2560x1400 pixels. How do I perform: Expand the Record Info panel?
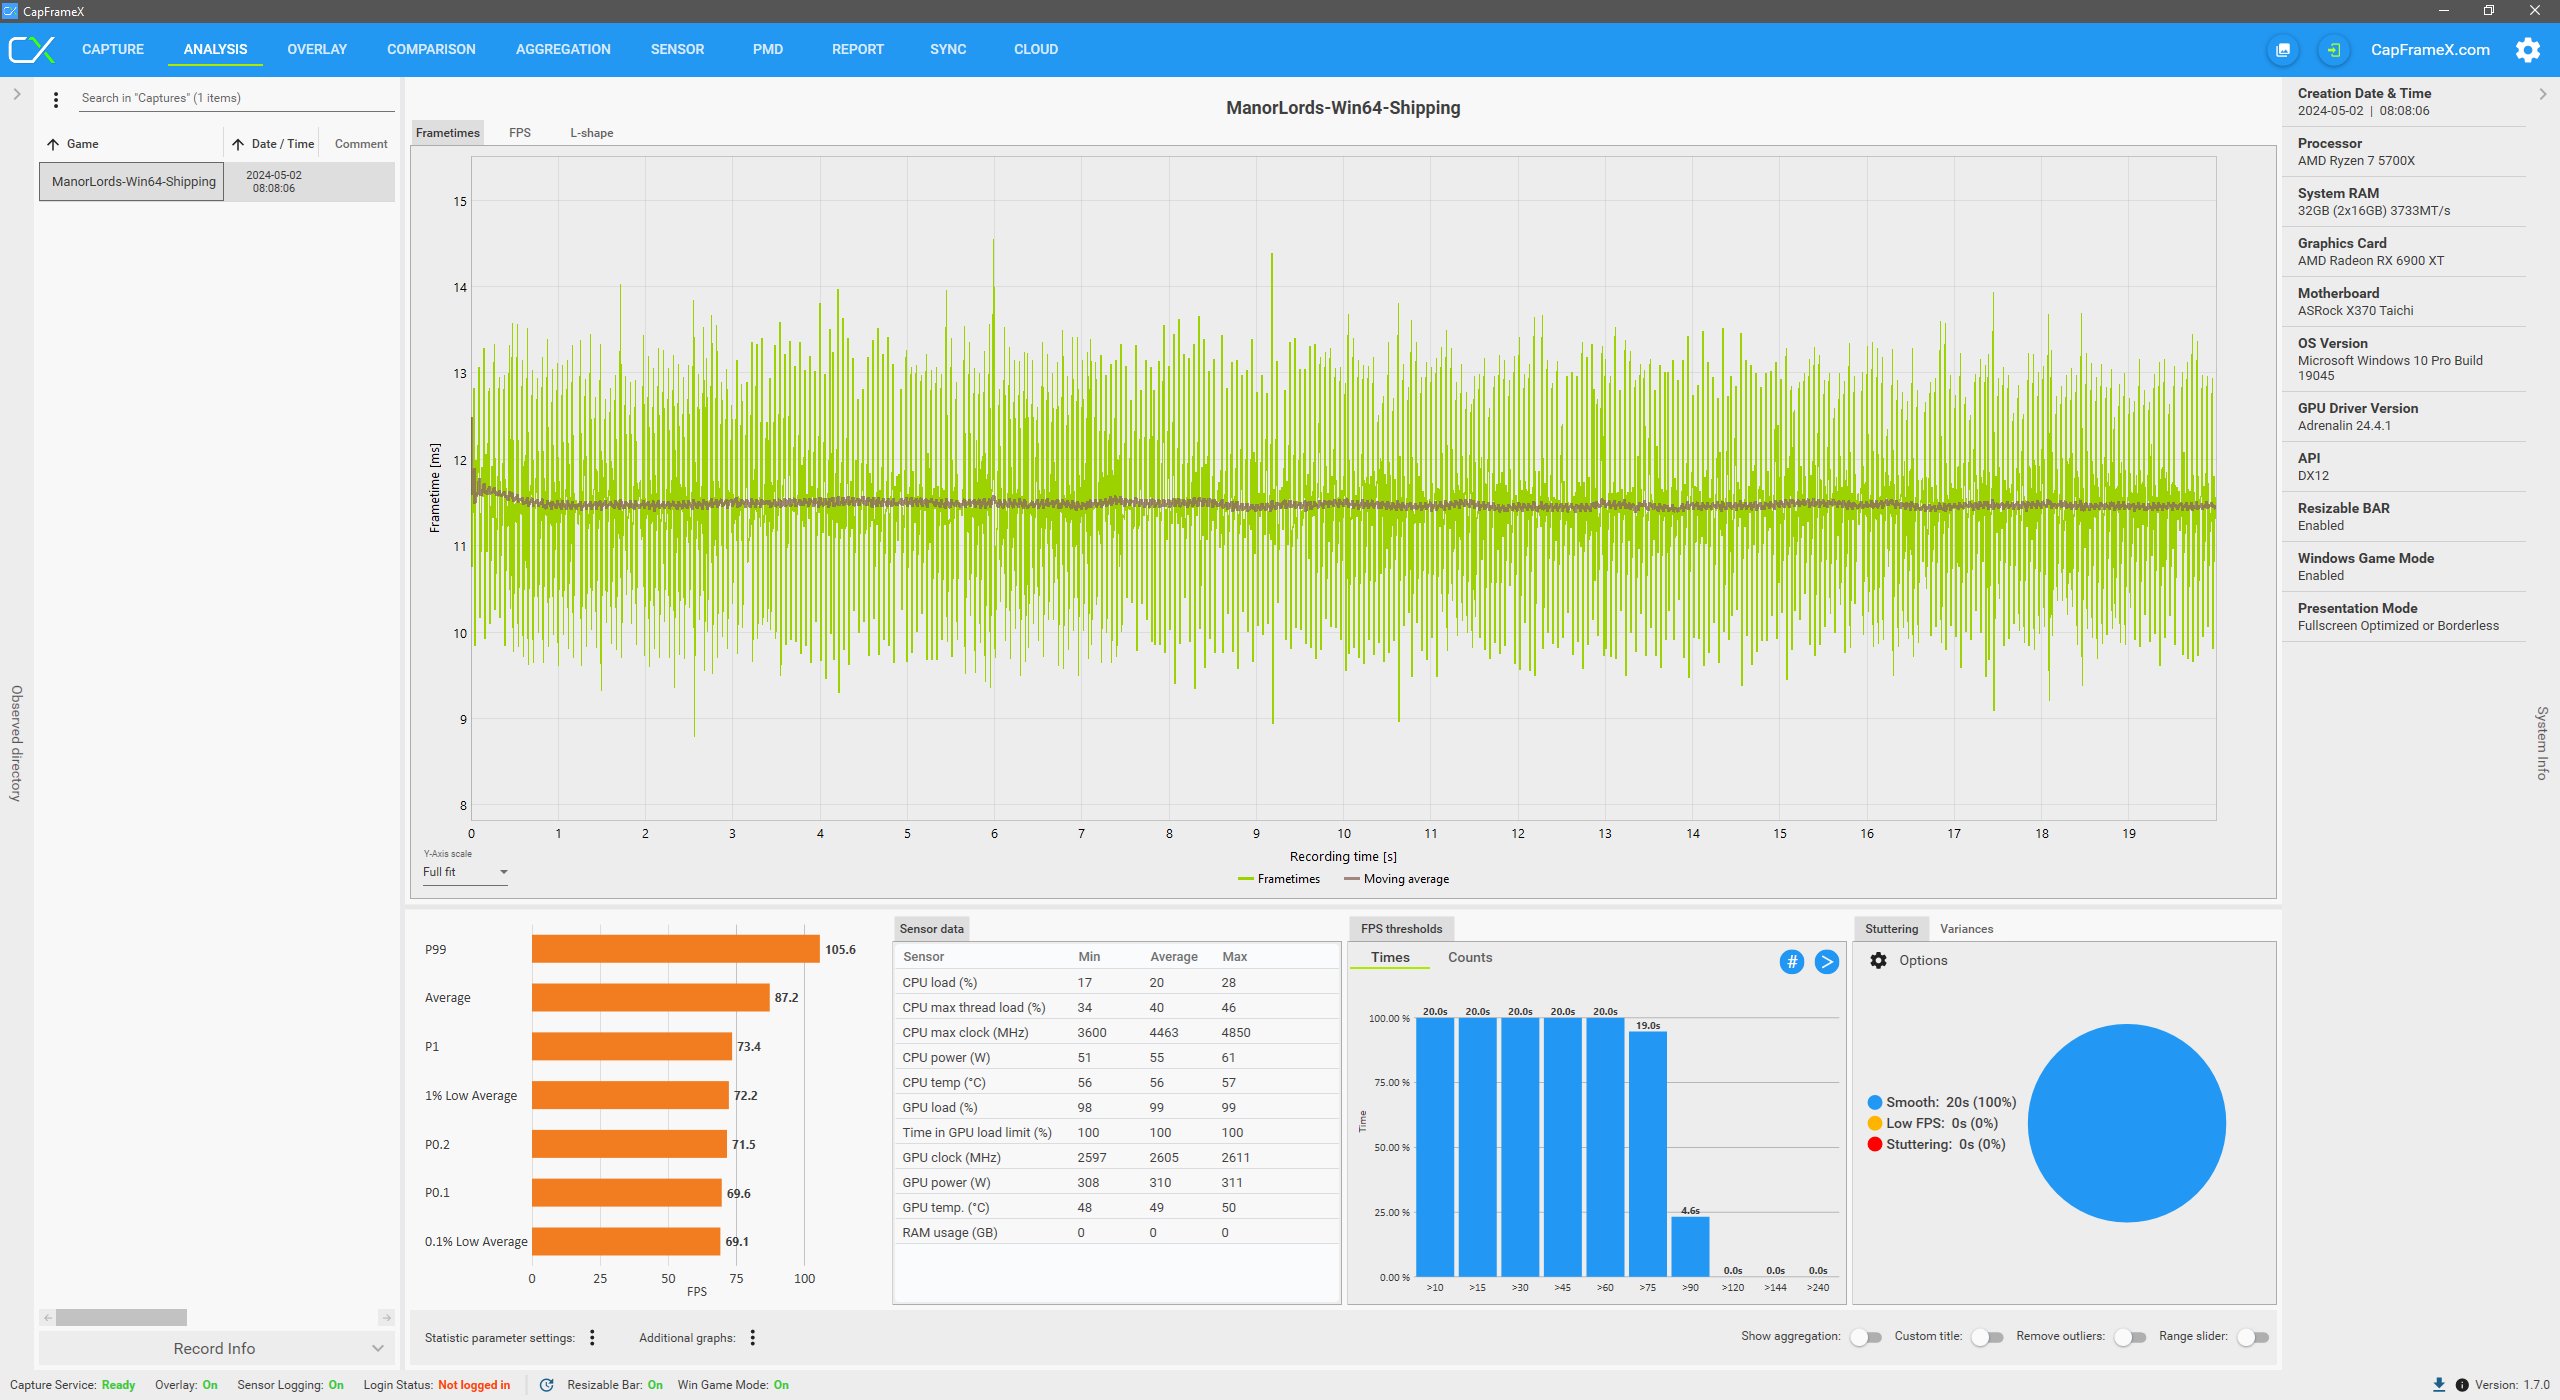pyautogui.click(x=215, y=1348)
